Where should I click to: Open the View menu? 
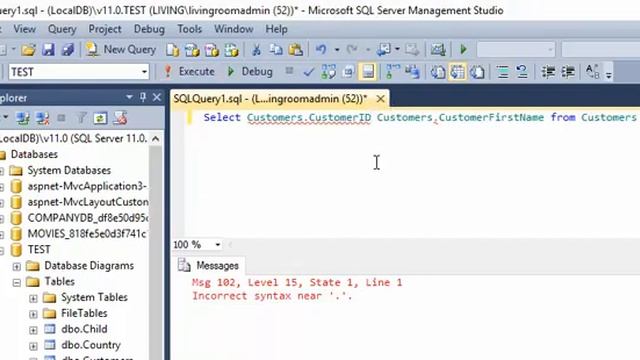click(x=24, y=29)
